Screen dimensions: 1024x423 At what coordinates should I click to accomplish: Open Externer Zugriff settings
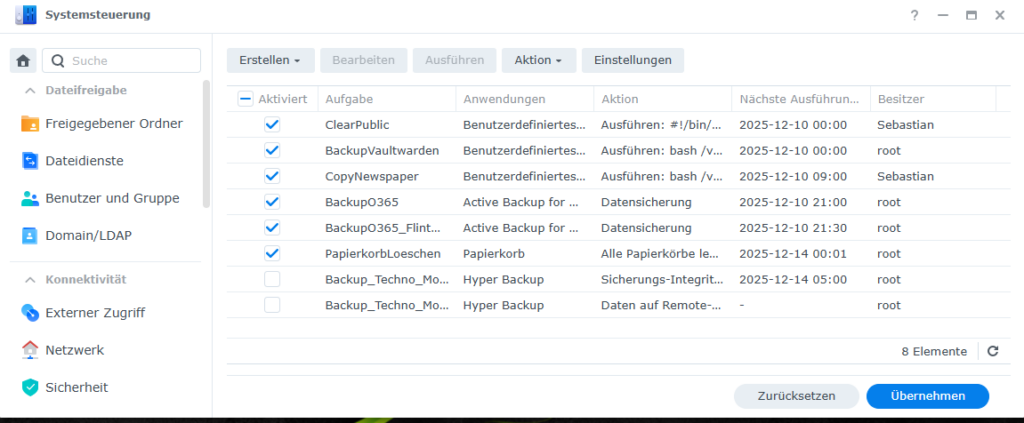(x=95, y=313)
